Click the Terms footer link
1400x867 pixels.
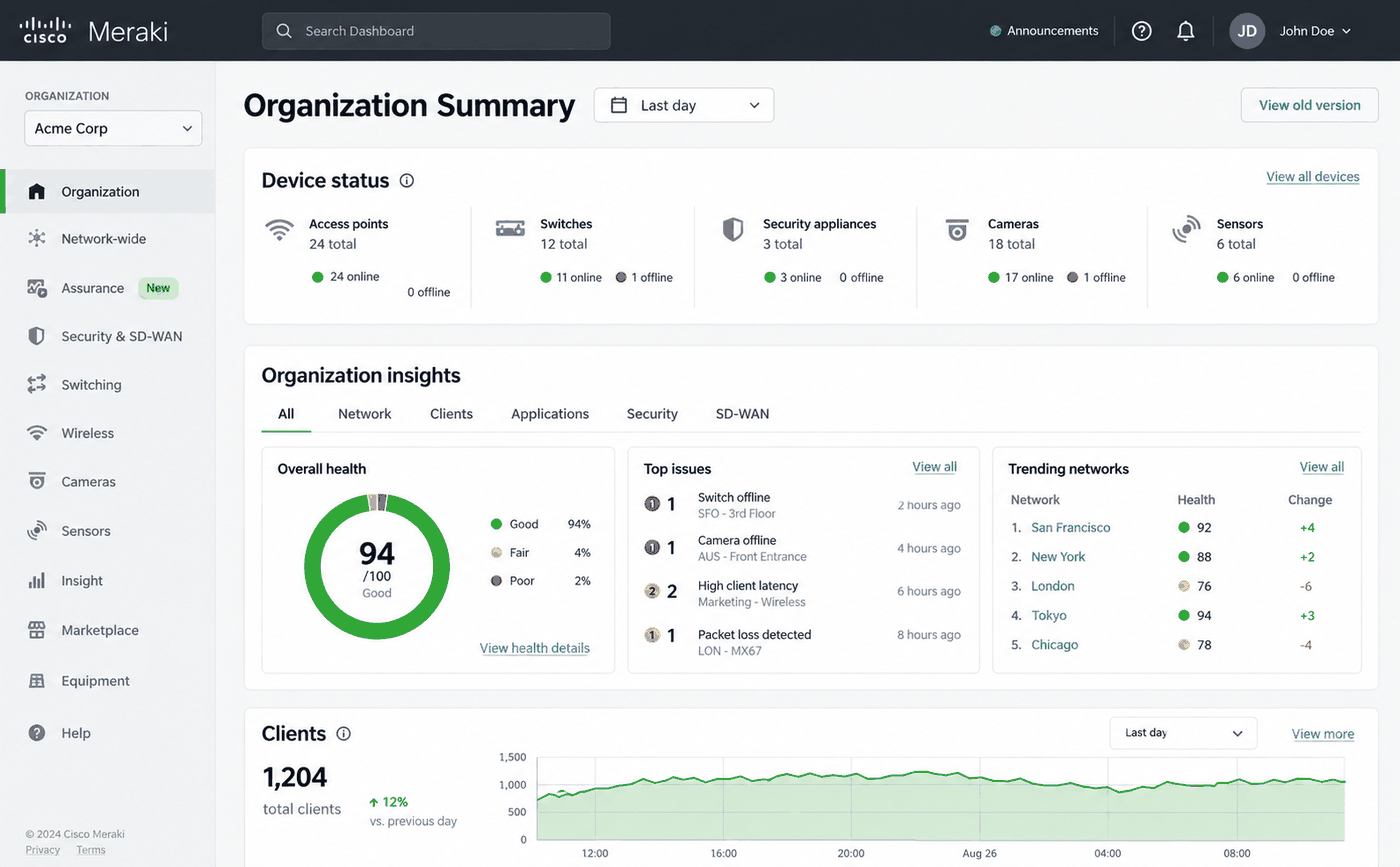(91, 850)
